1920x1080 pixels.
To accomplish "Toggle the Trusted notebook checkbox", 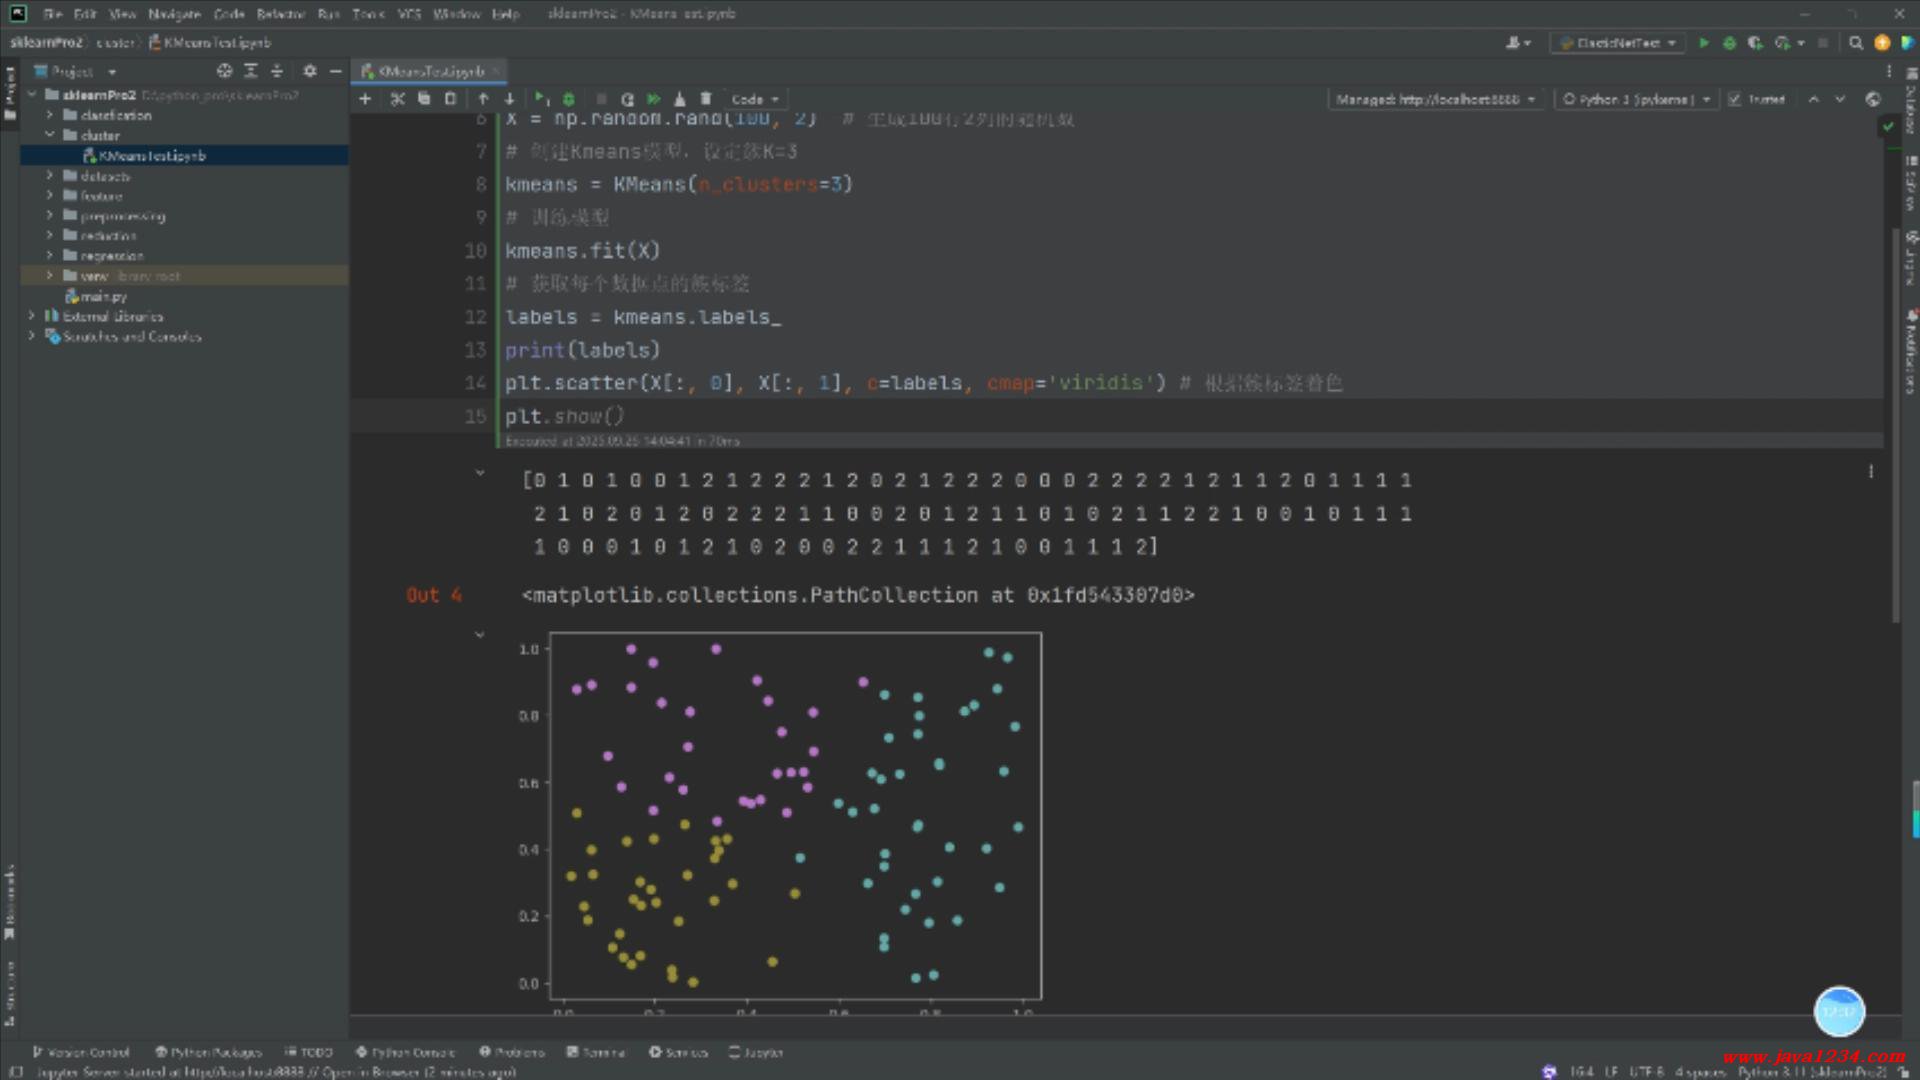I will point(1735,99).
